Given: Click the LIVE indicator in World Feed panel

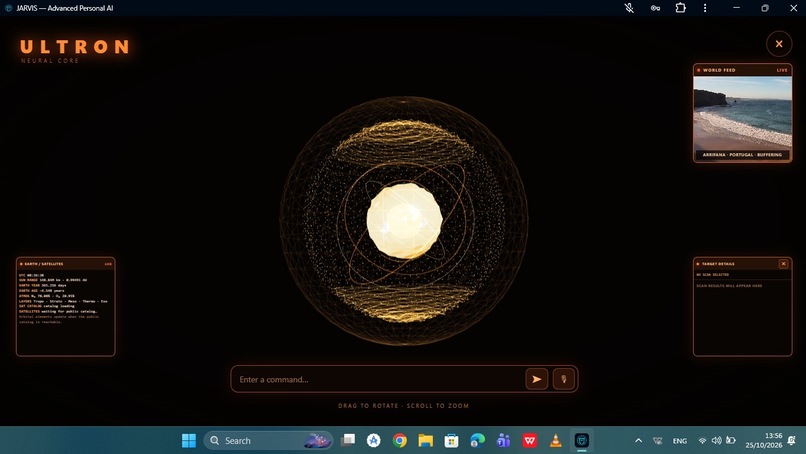Looking at the screenshot, I should [x=782, y=70].
